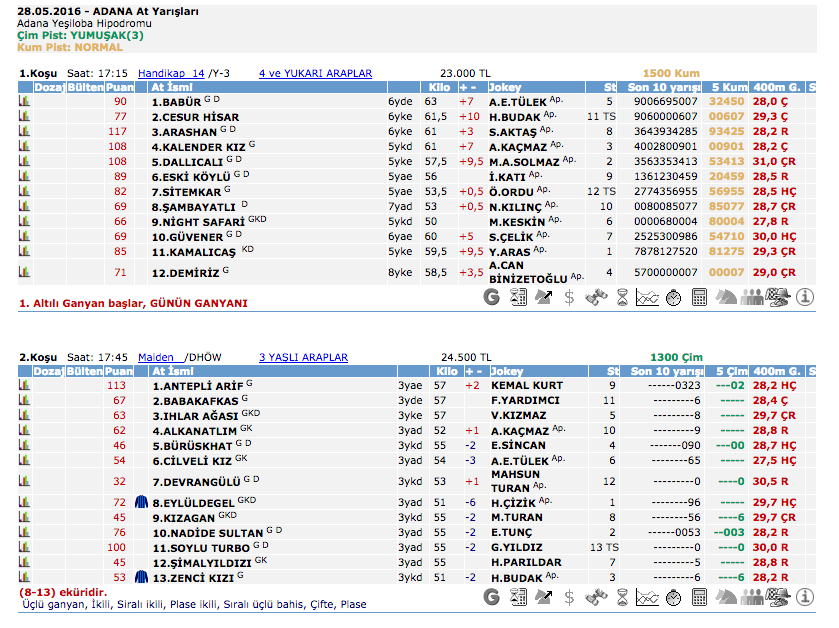Viewport: 839px width, 628px height.
Task: Open the Handikap 14 link
Action: (x=171, y=73)
